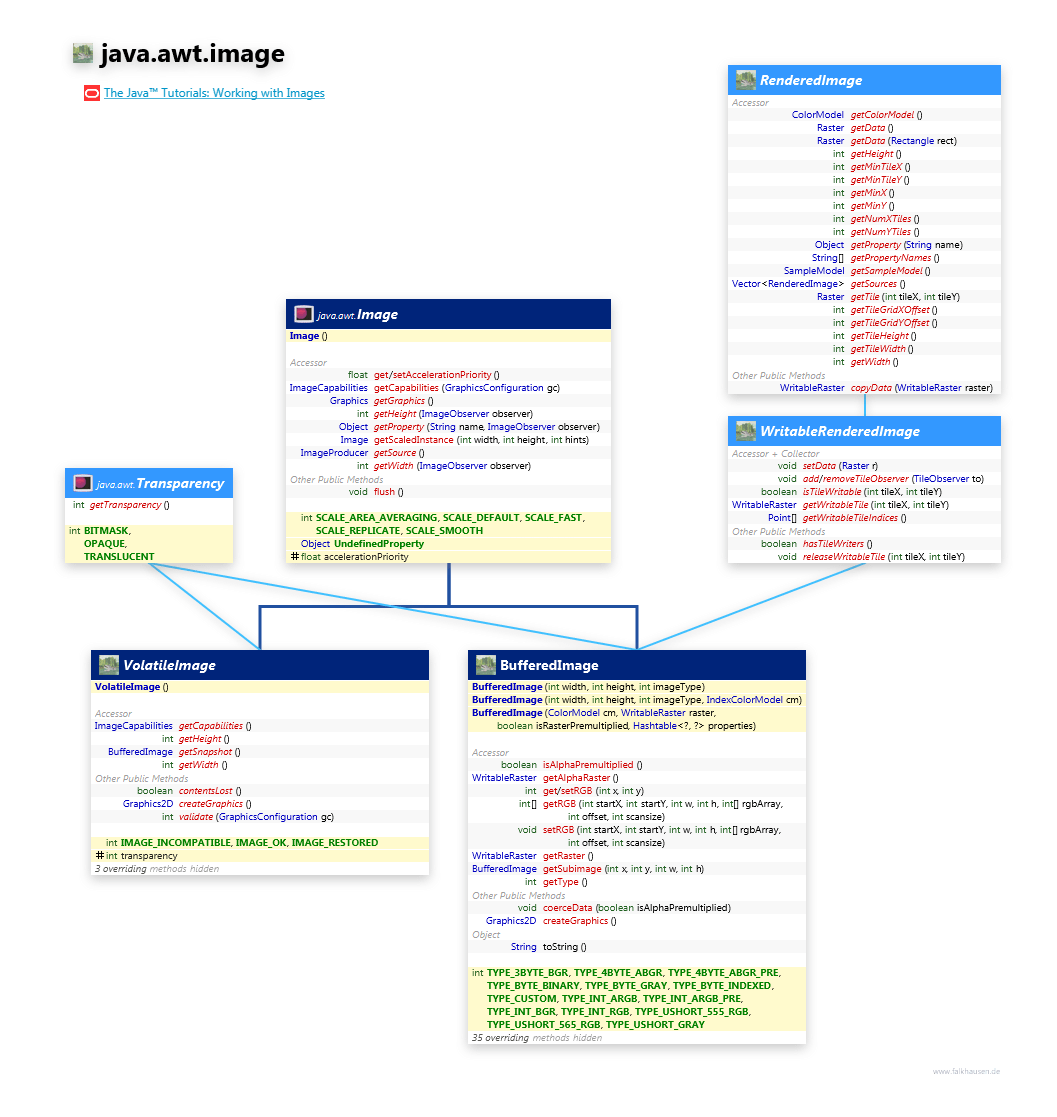Viewport: 1057px width, 1117px height.
Task: Click getRaster method in BufferedImage
Action: [x=563, y=856]
